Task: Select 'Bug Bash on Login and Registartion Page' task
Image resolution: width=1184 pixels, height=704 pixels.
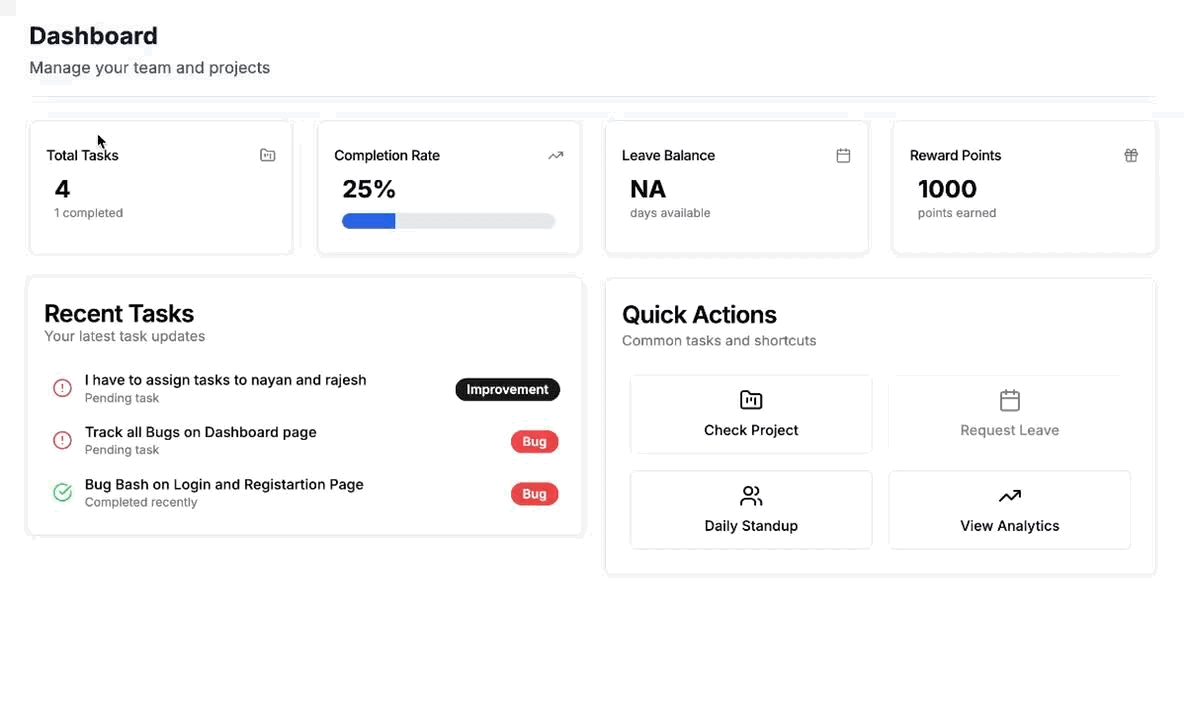Action: [x=224, y=484]
